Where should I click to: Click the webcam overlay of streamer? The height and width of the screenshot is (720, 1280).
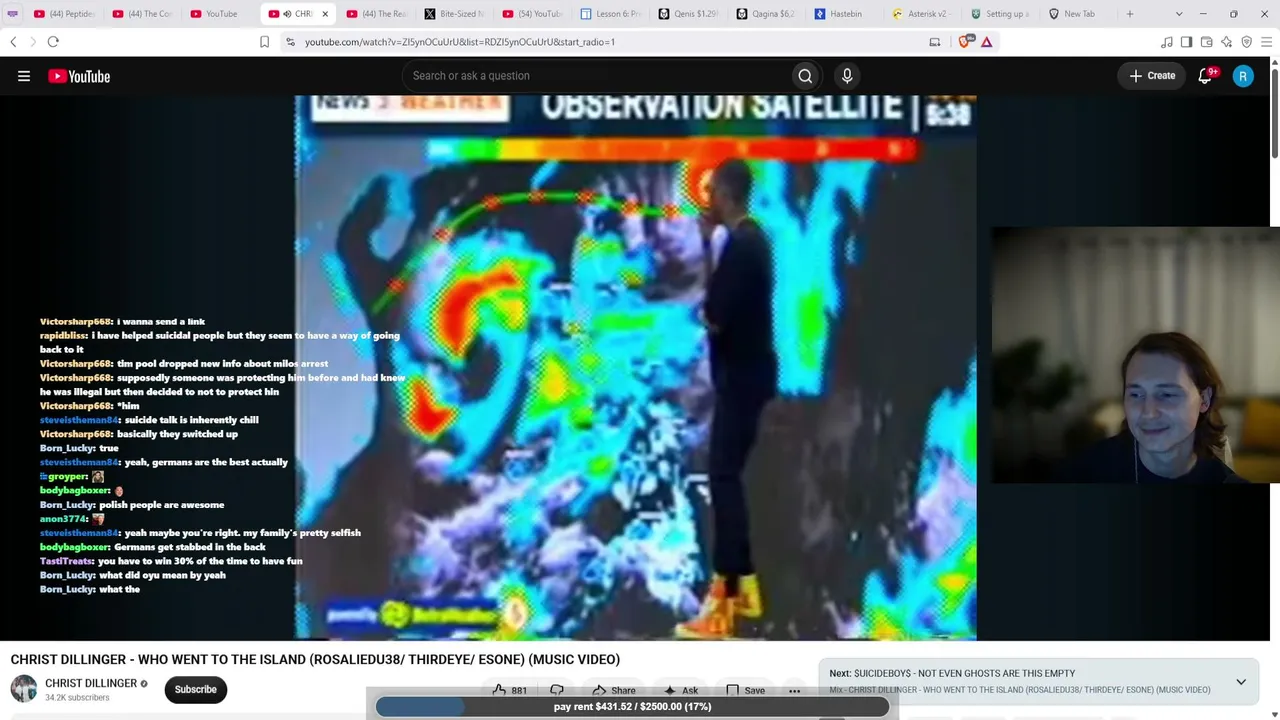click(x=1135, y=355)
